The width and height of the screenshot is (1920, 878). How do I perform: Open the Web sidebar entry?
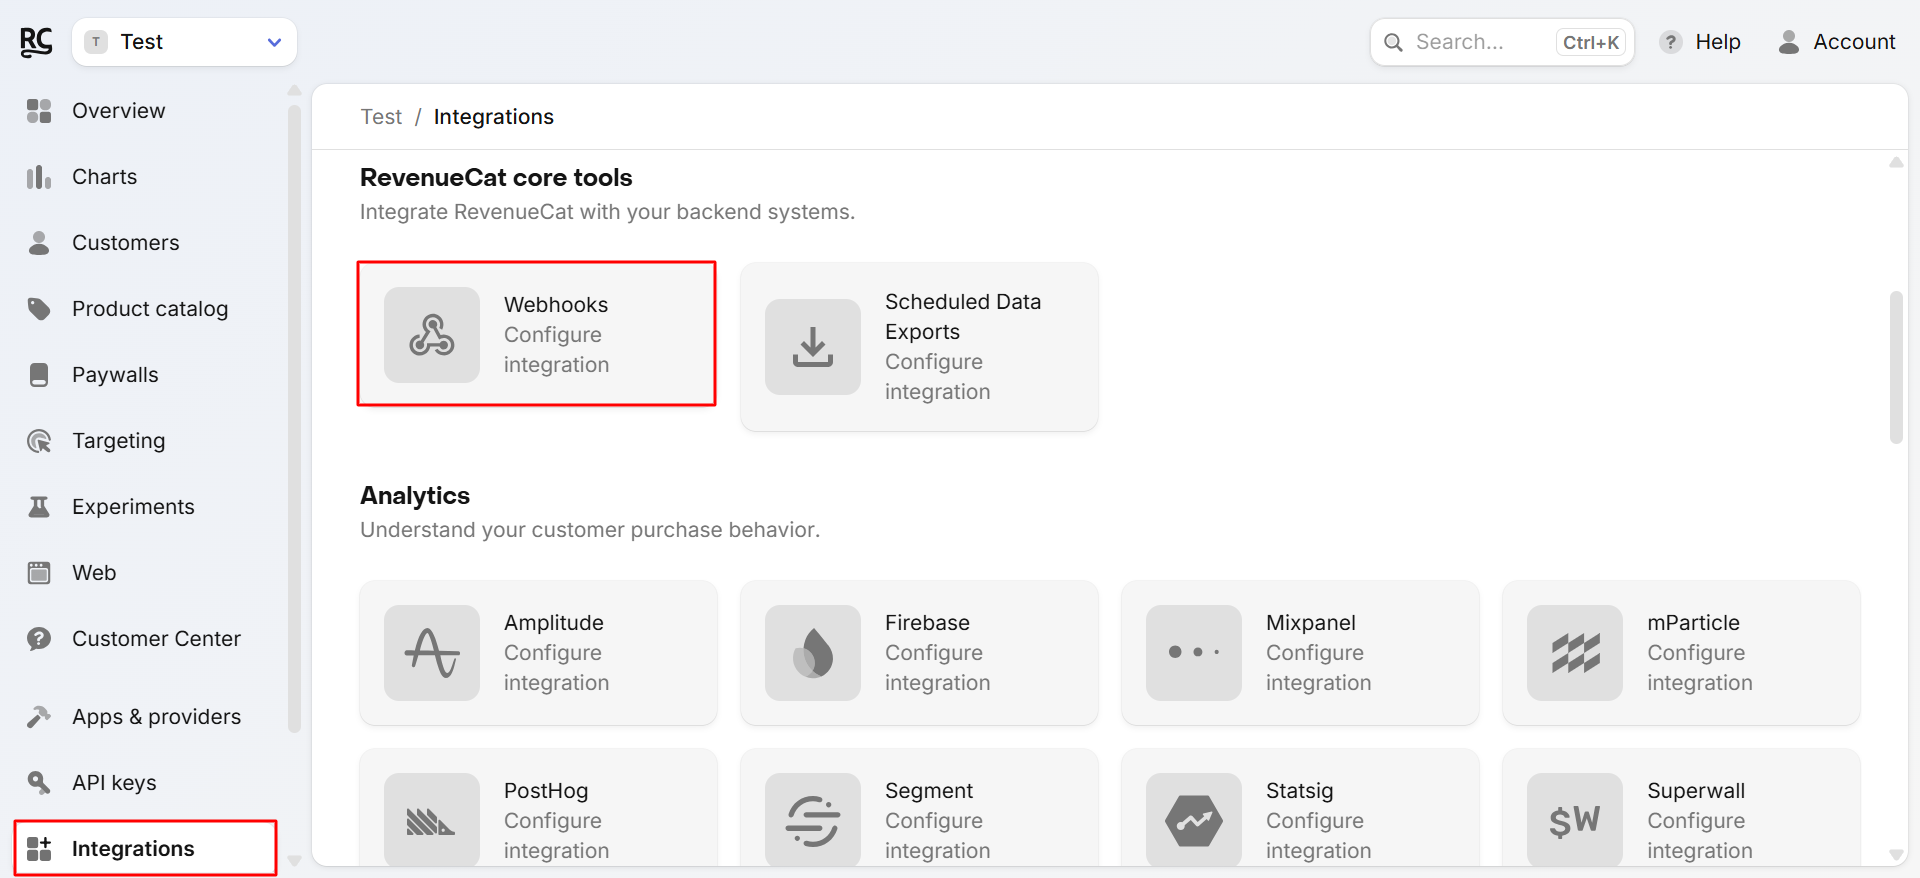[94, 573]
